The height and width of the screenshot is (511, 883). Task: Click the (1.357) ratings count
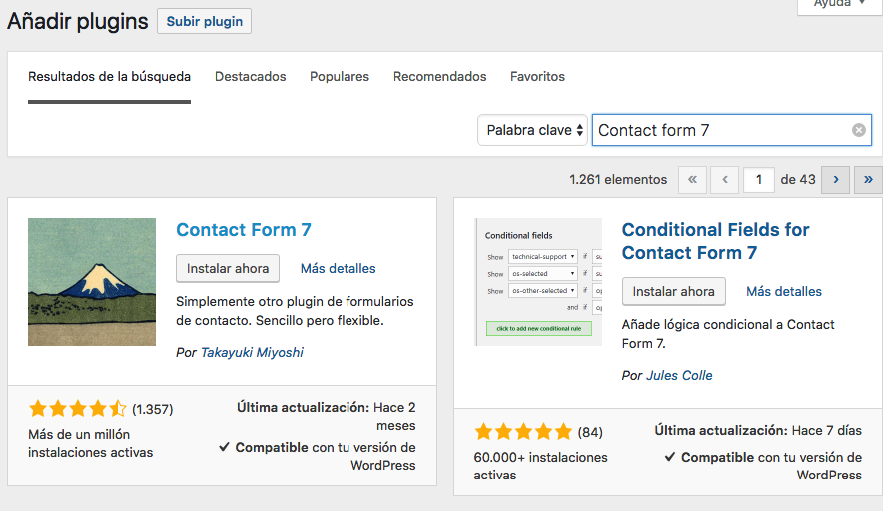(153, 409)
